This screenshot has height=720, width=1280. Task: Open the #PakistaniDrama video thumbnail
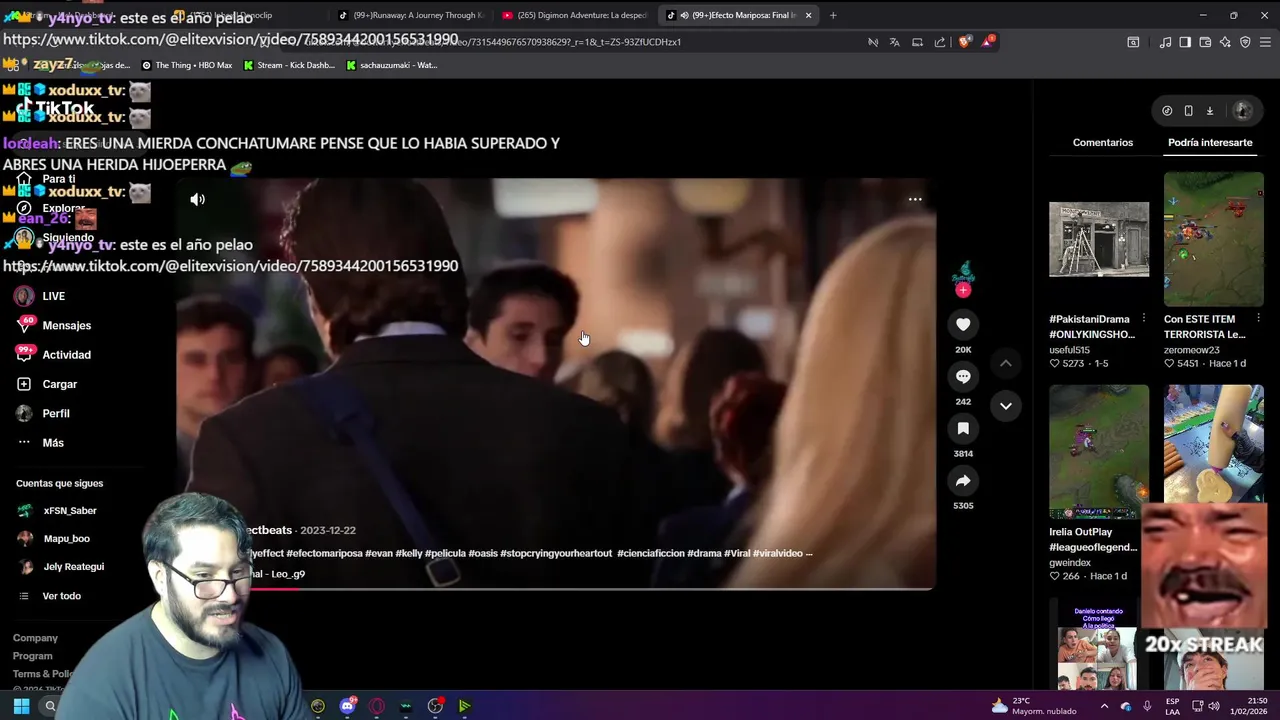[1099, 239]
